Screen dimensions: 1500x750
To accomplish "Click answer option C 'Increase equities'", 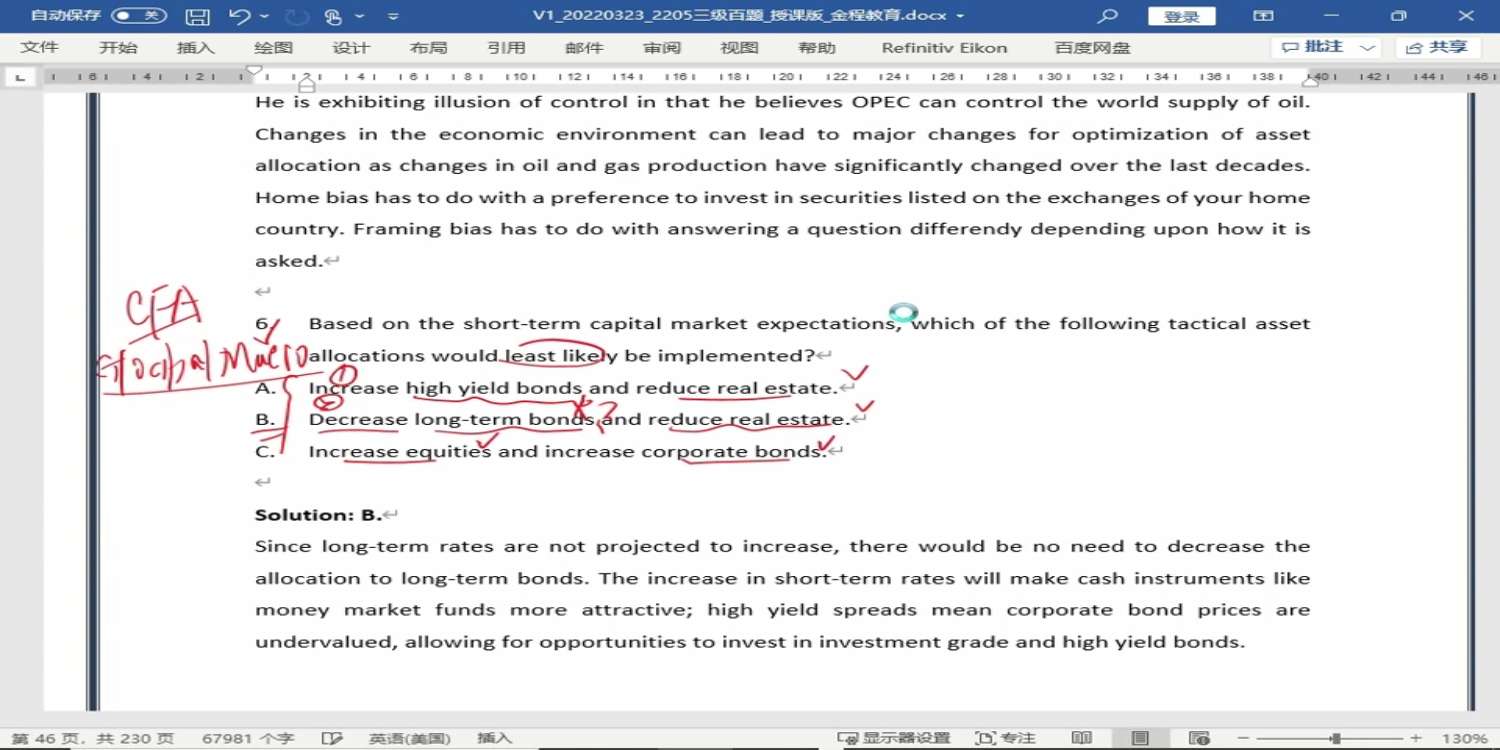I will point(400,452).
